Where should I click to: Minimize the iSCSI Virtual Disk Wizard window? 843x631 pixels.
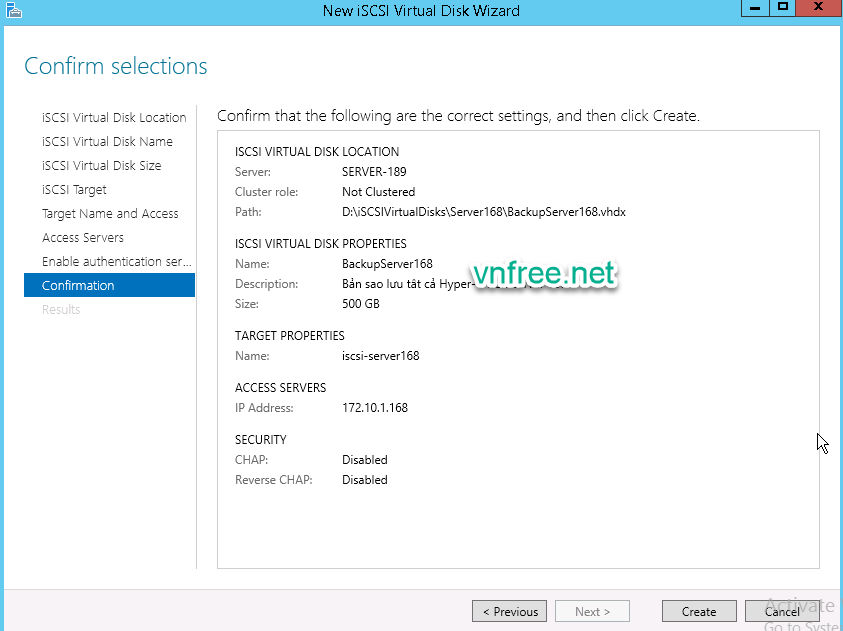tap(754, 8)
